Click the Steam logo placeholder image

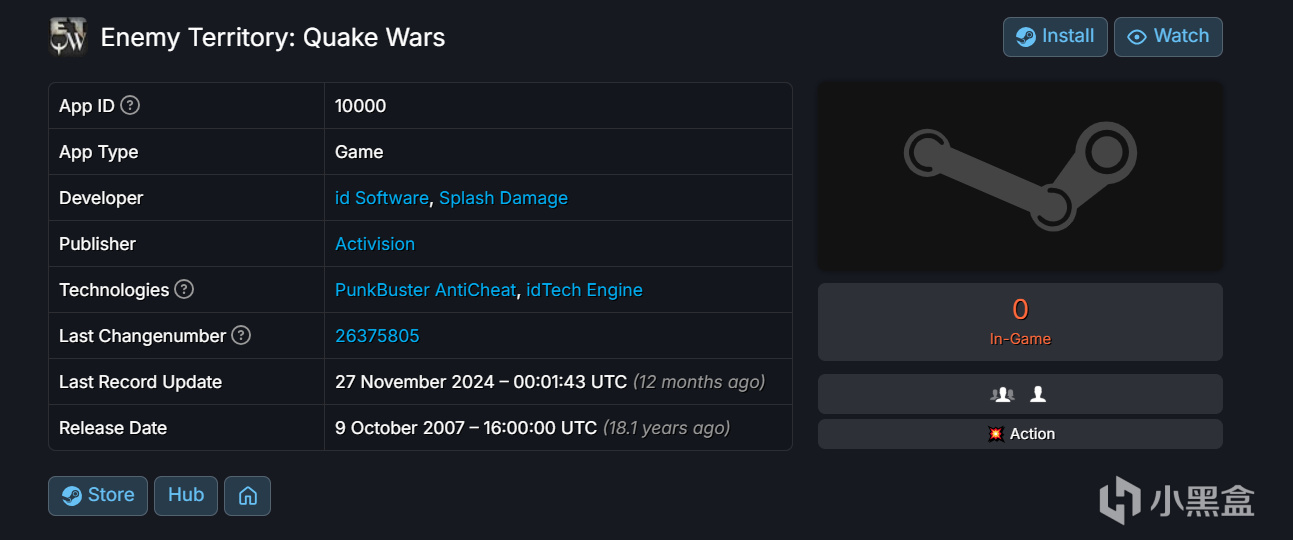tap(1020, 176)
